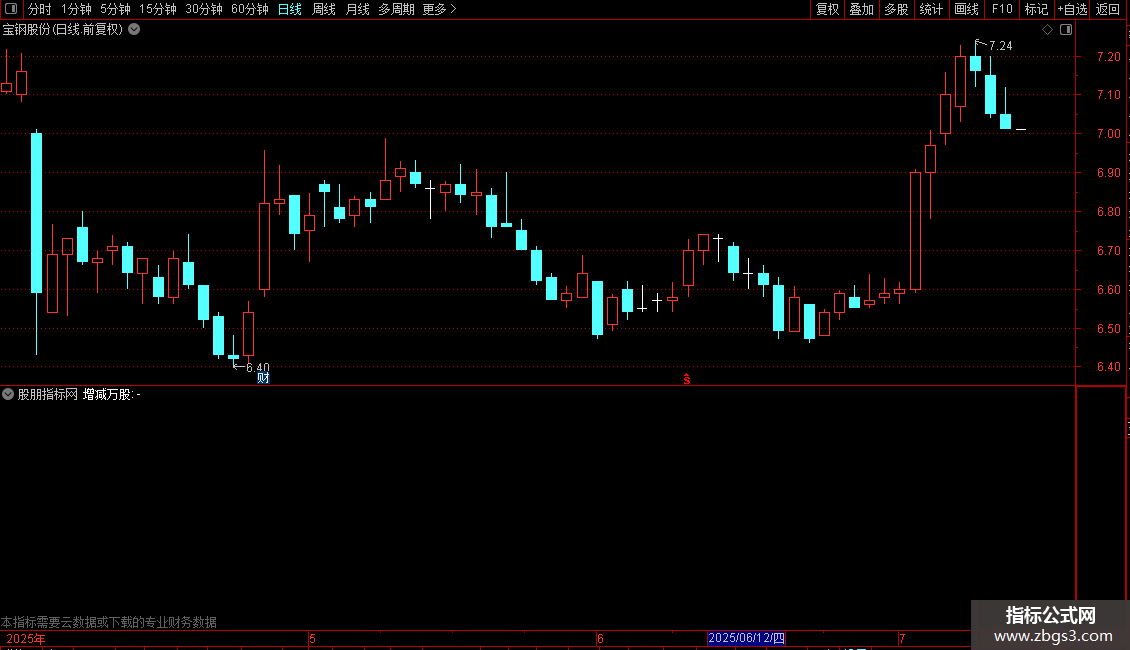1130x650 pixels.
Task: Switch to 日线 daily chart
Action: (x=290, y=9)
